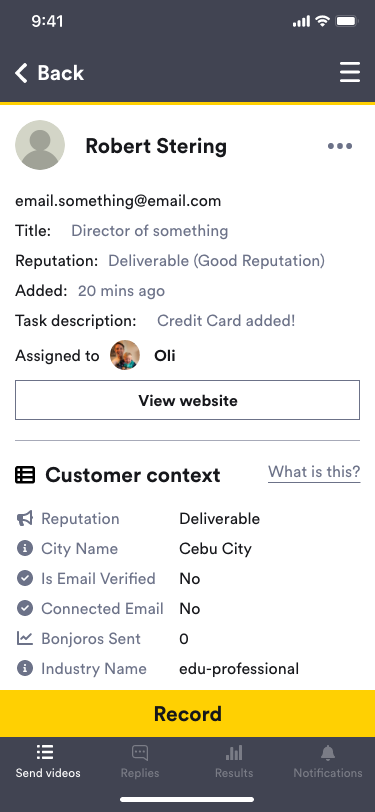Image resolution: width=375 pixels, height=812 pixels.
Task: Tap the checkmark icon beside Is Email Verified
Action: coord(25,578)
